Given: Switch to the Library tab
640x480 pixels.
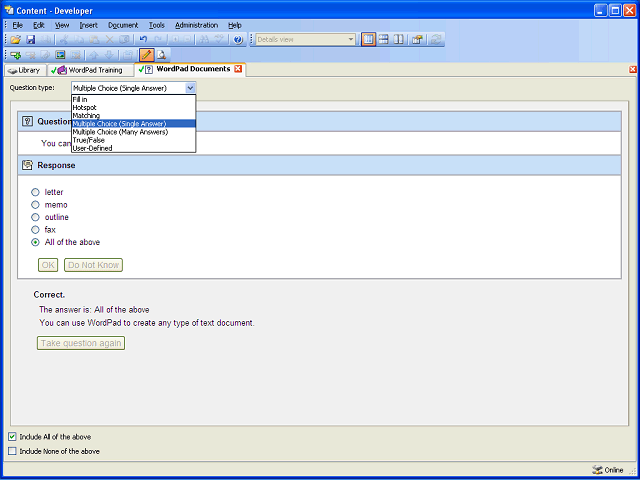Looking at the screenshot, I should [25, 70].
